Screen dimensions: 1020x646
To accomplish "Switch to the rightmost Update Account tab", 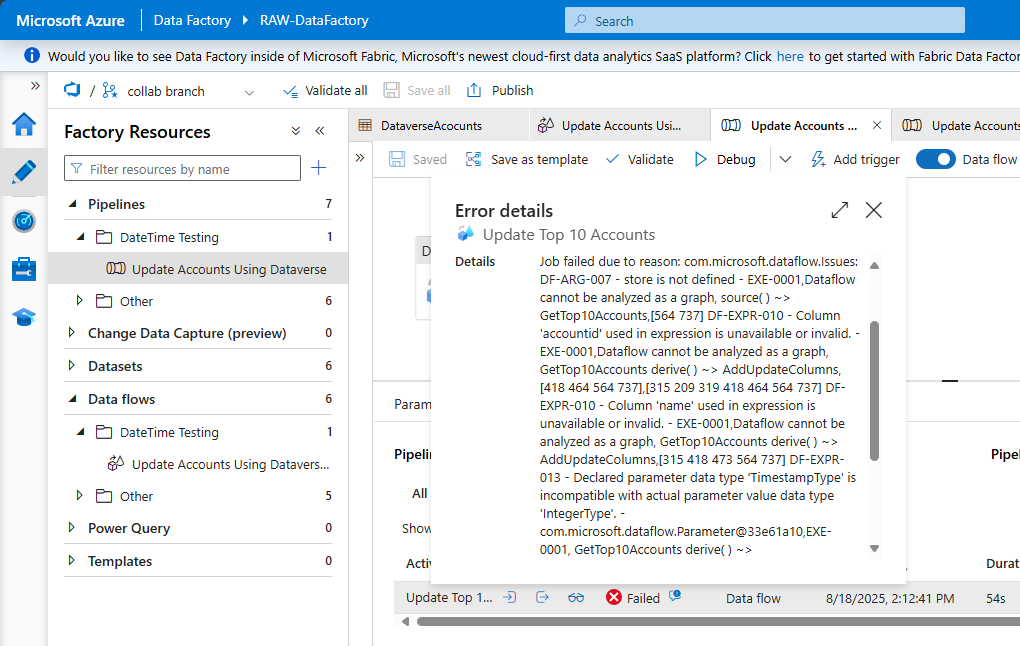I will point(956,126).
